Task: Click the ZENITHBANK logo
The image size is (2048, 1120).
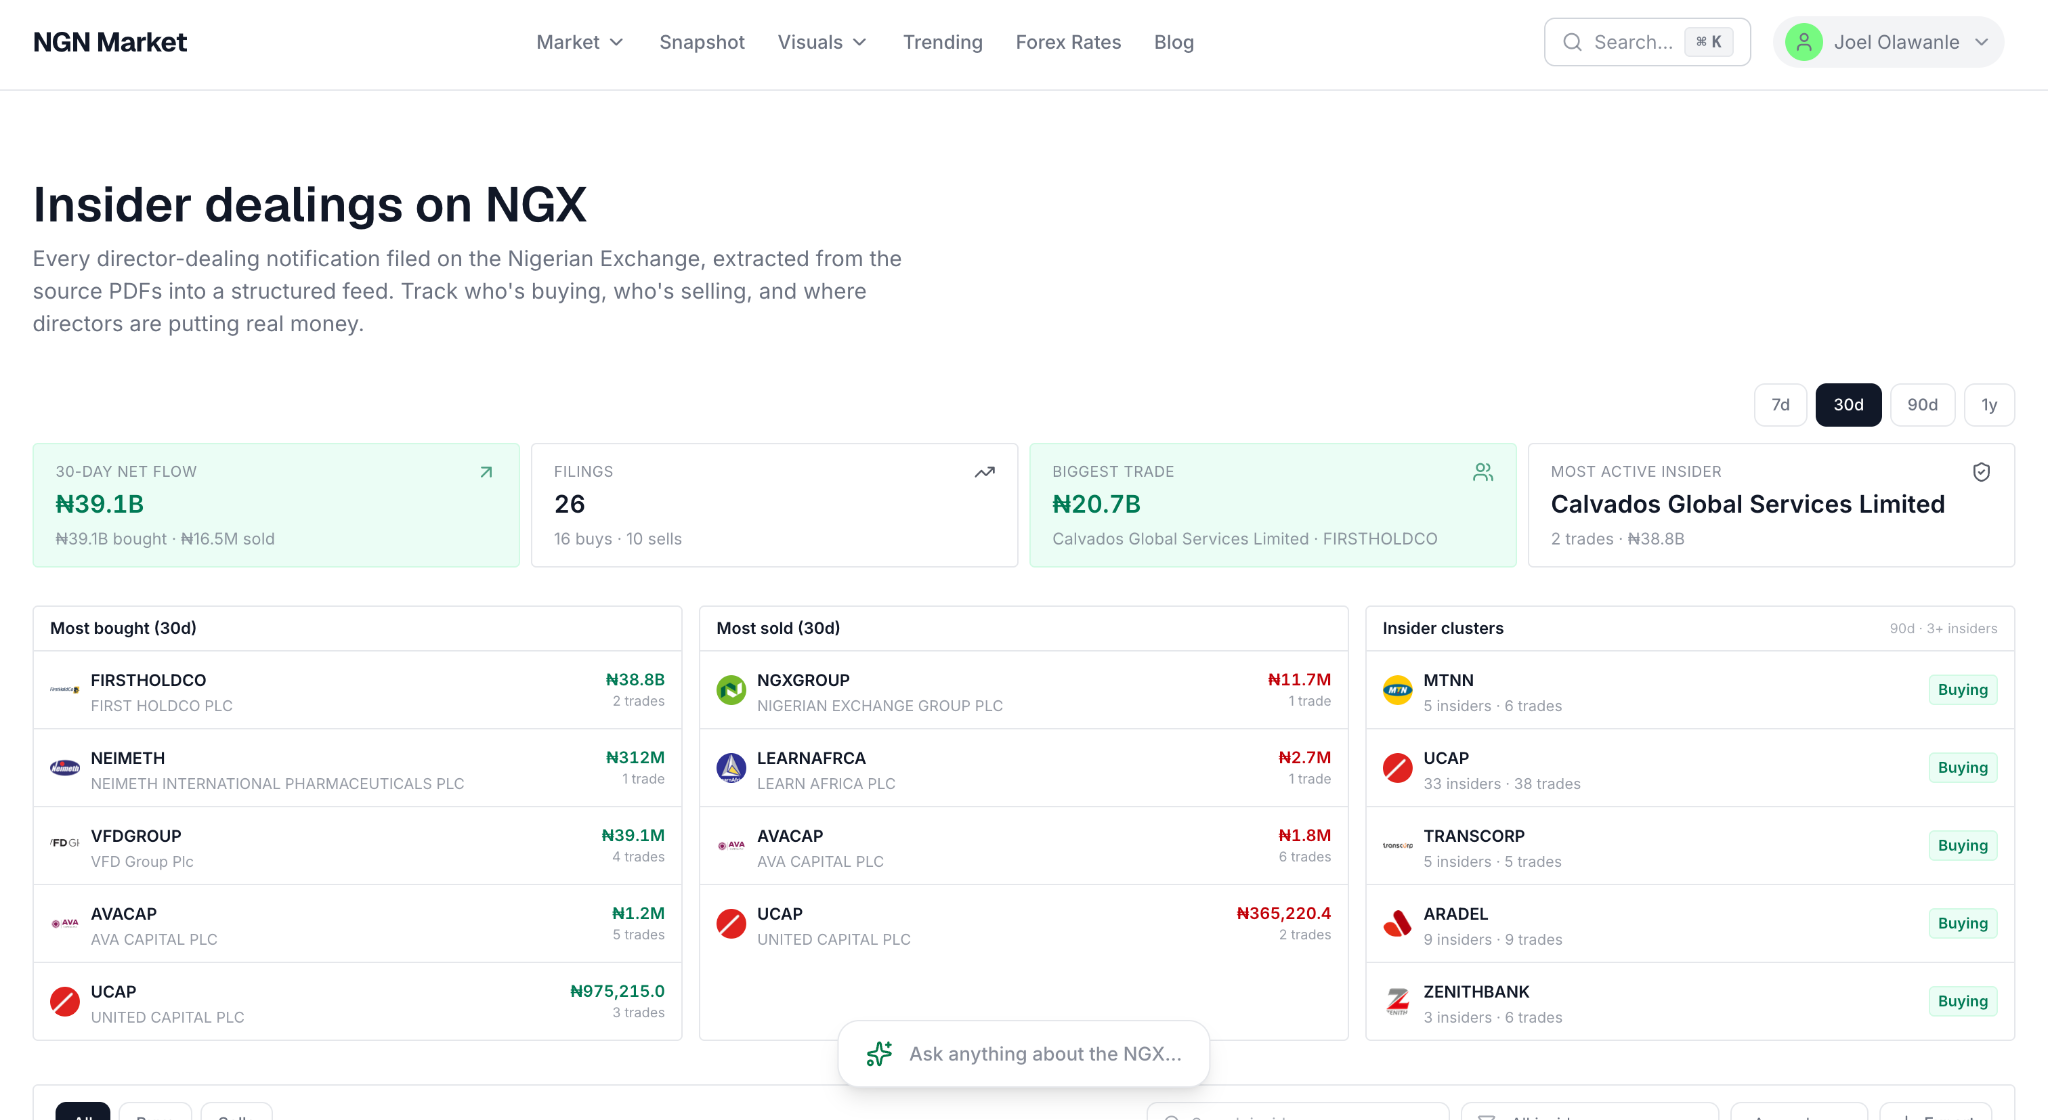Action: tap(1397, 1002)
